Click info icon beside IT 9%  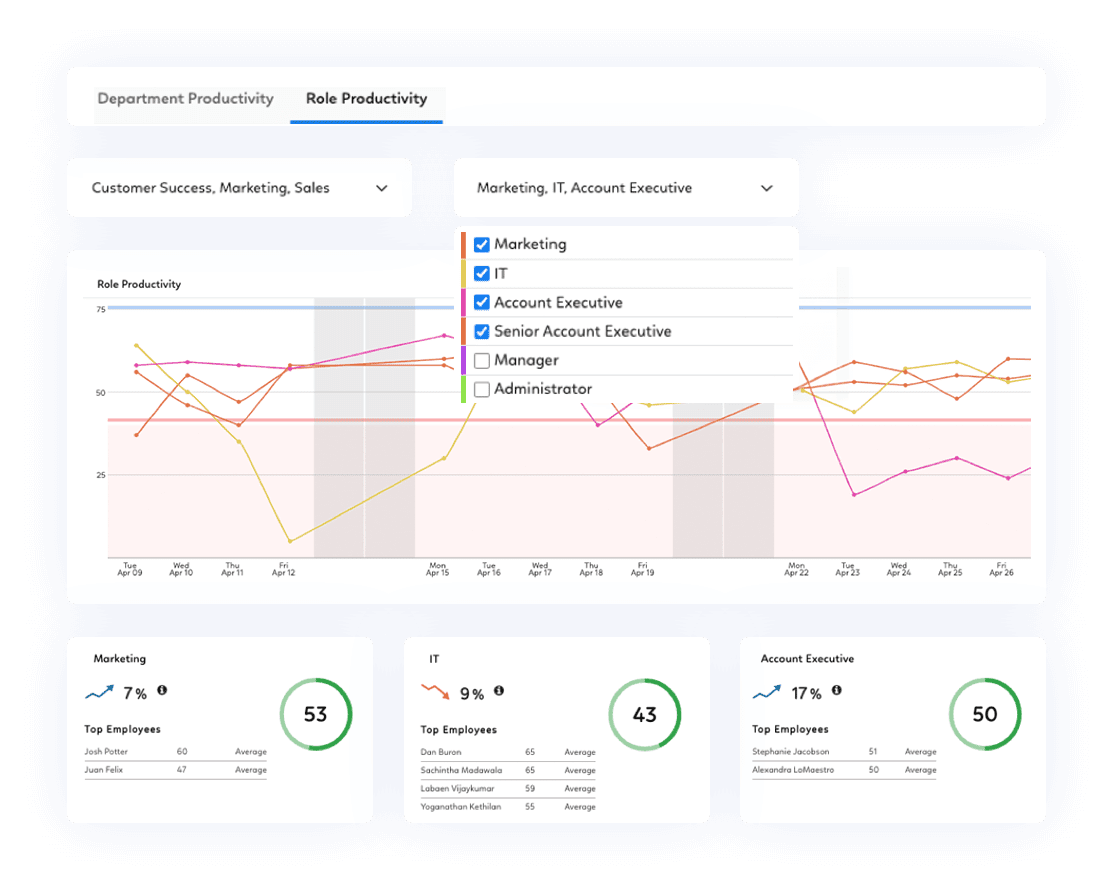[x=499, y=690]
